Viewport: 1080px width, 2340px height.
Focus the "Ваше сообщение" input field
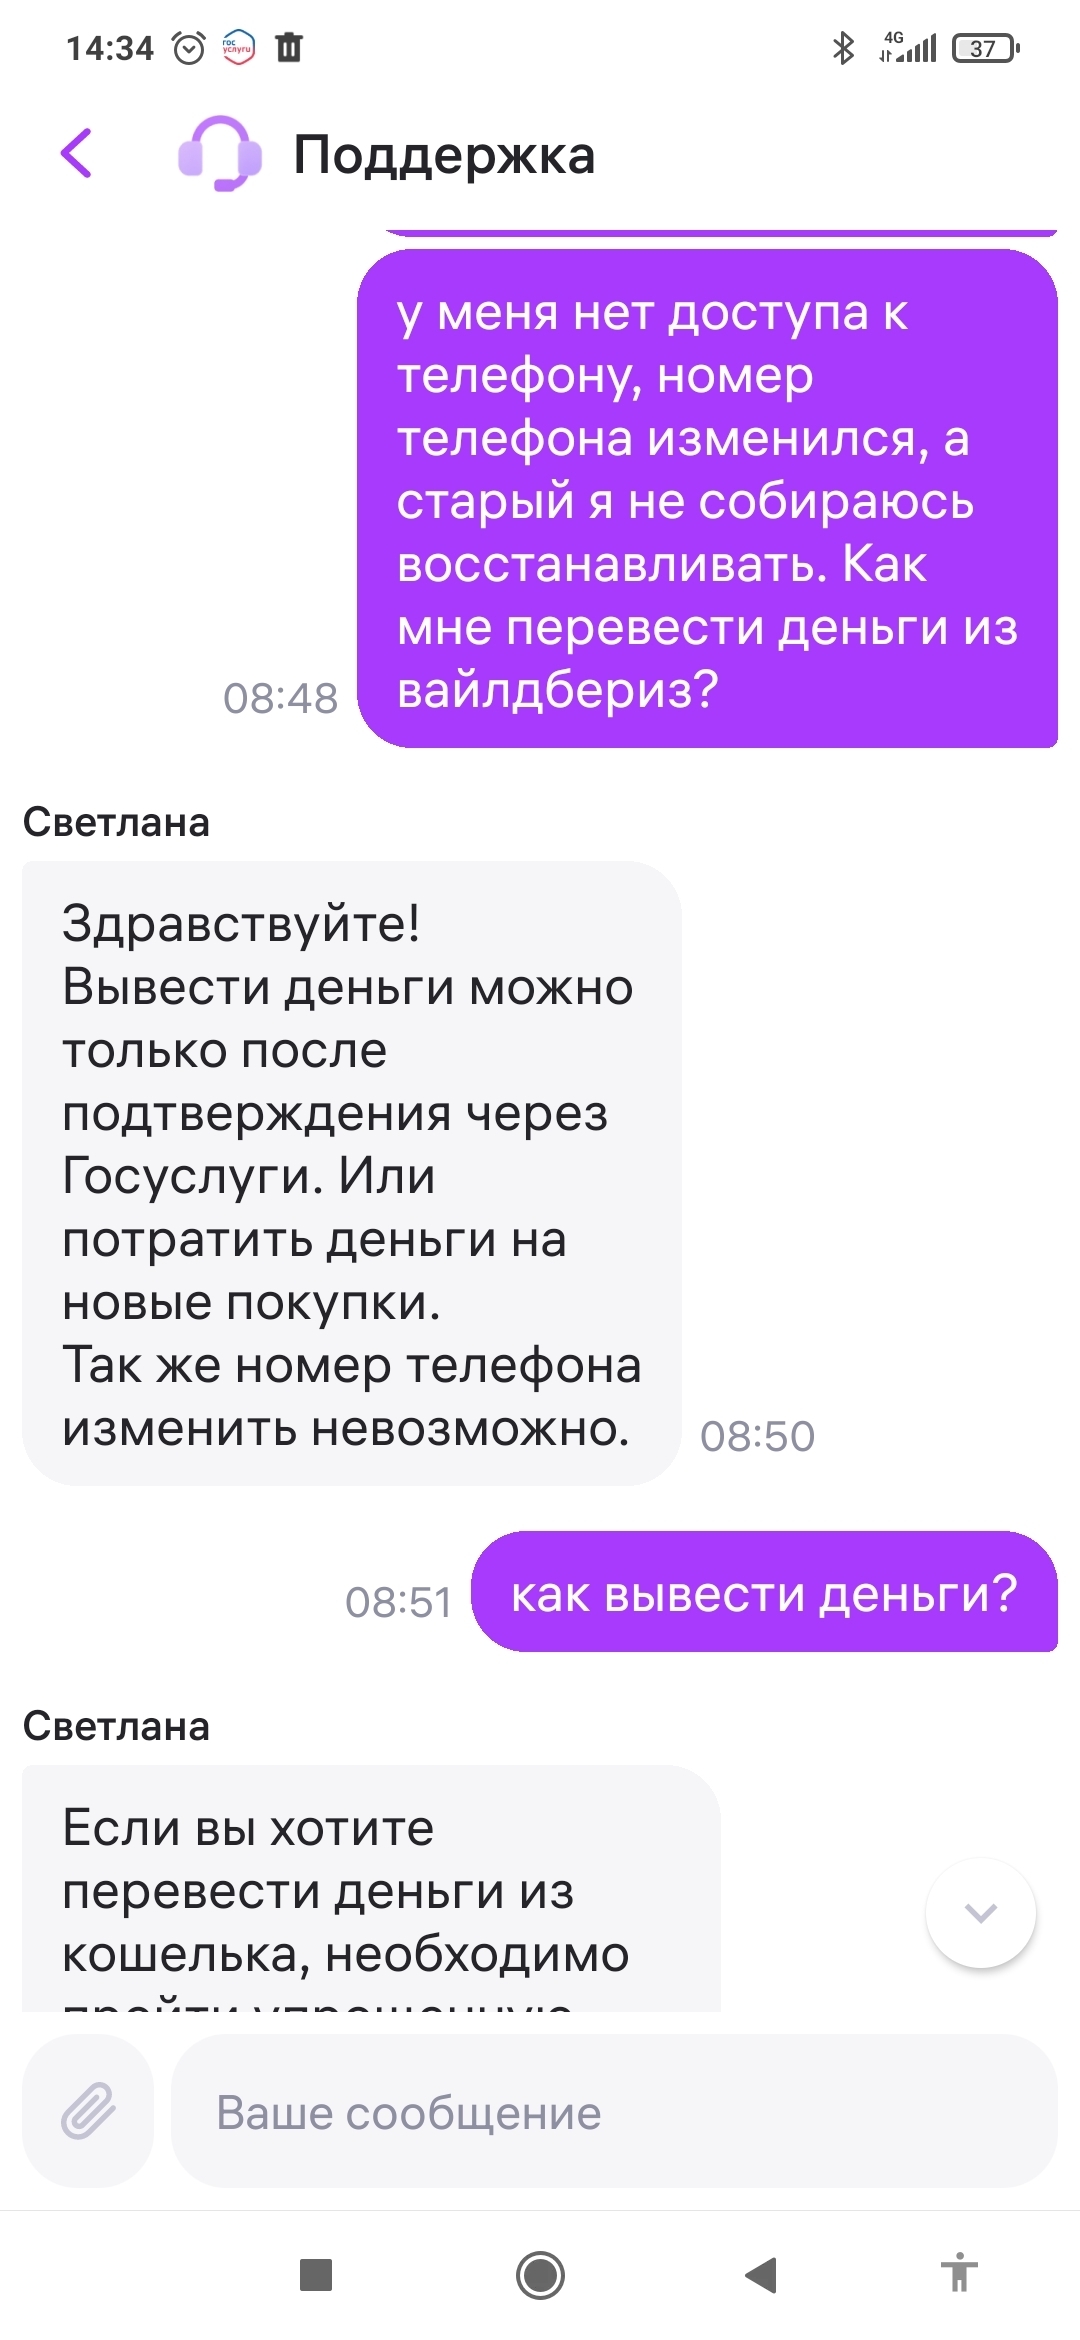[x=614, y=2110]
